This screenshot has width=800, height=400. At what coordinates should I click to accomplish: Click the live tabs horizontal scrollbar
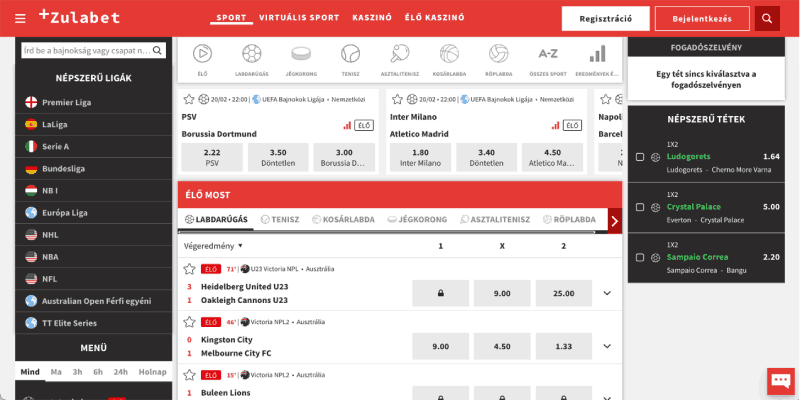pos(387,232)
